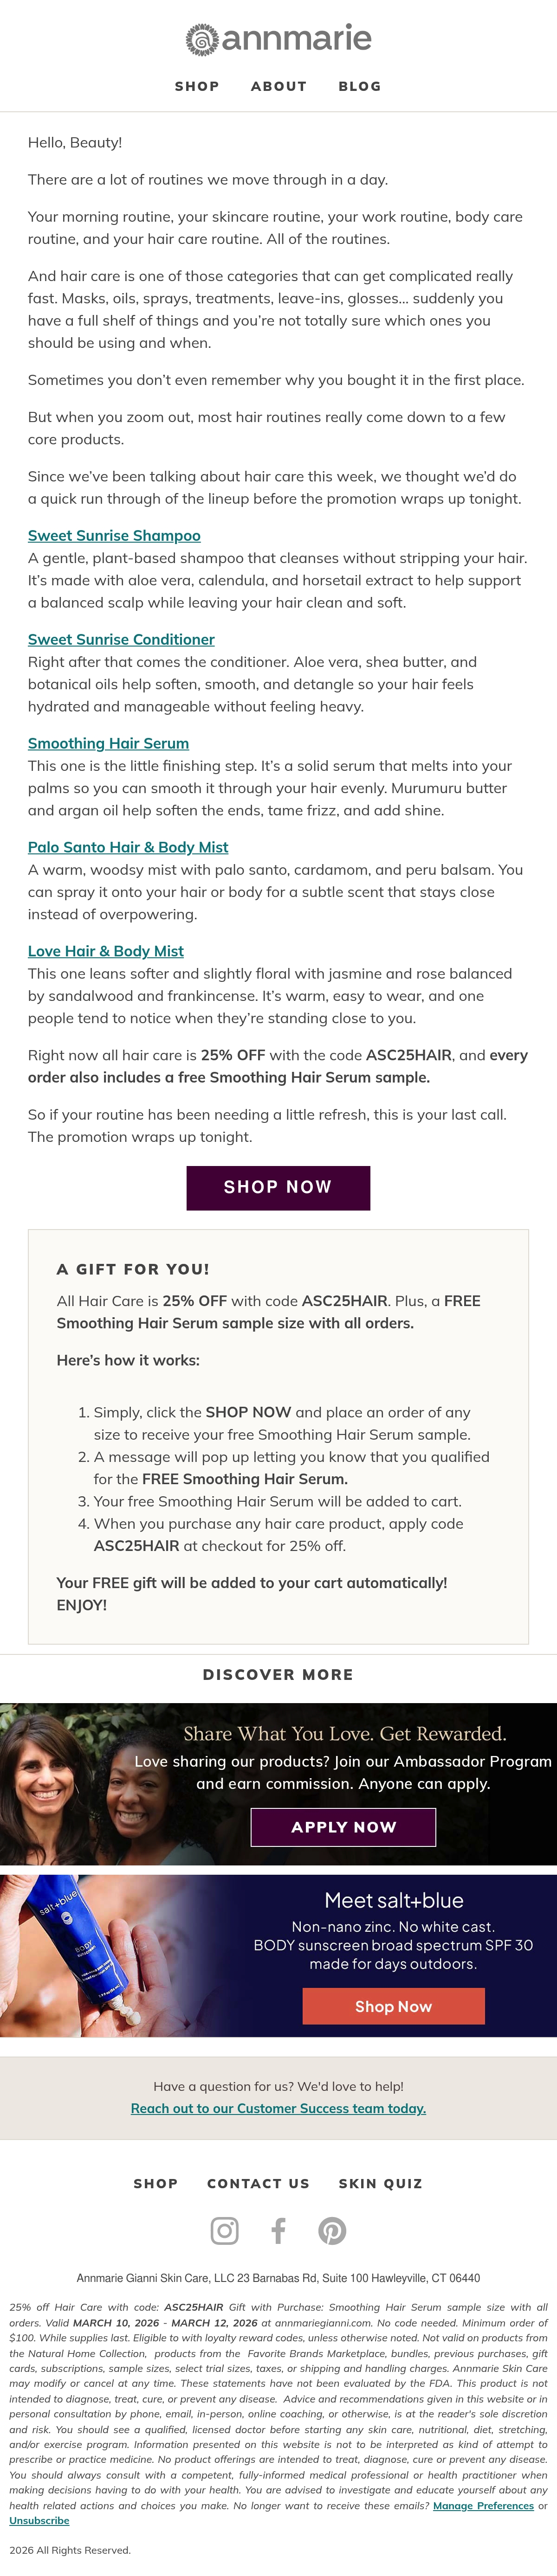557x2576 pixels.
Task: Click the annmarie logo at top
Action: (278, 39)
